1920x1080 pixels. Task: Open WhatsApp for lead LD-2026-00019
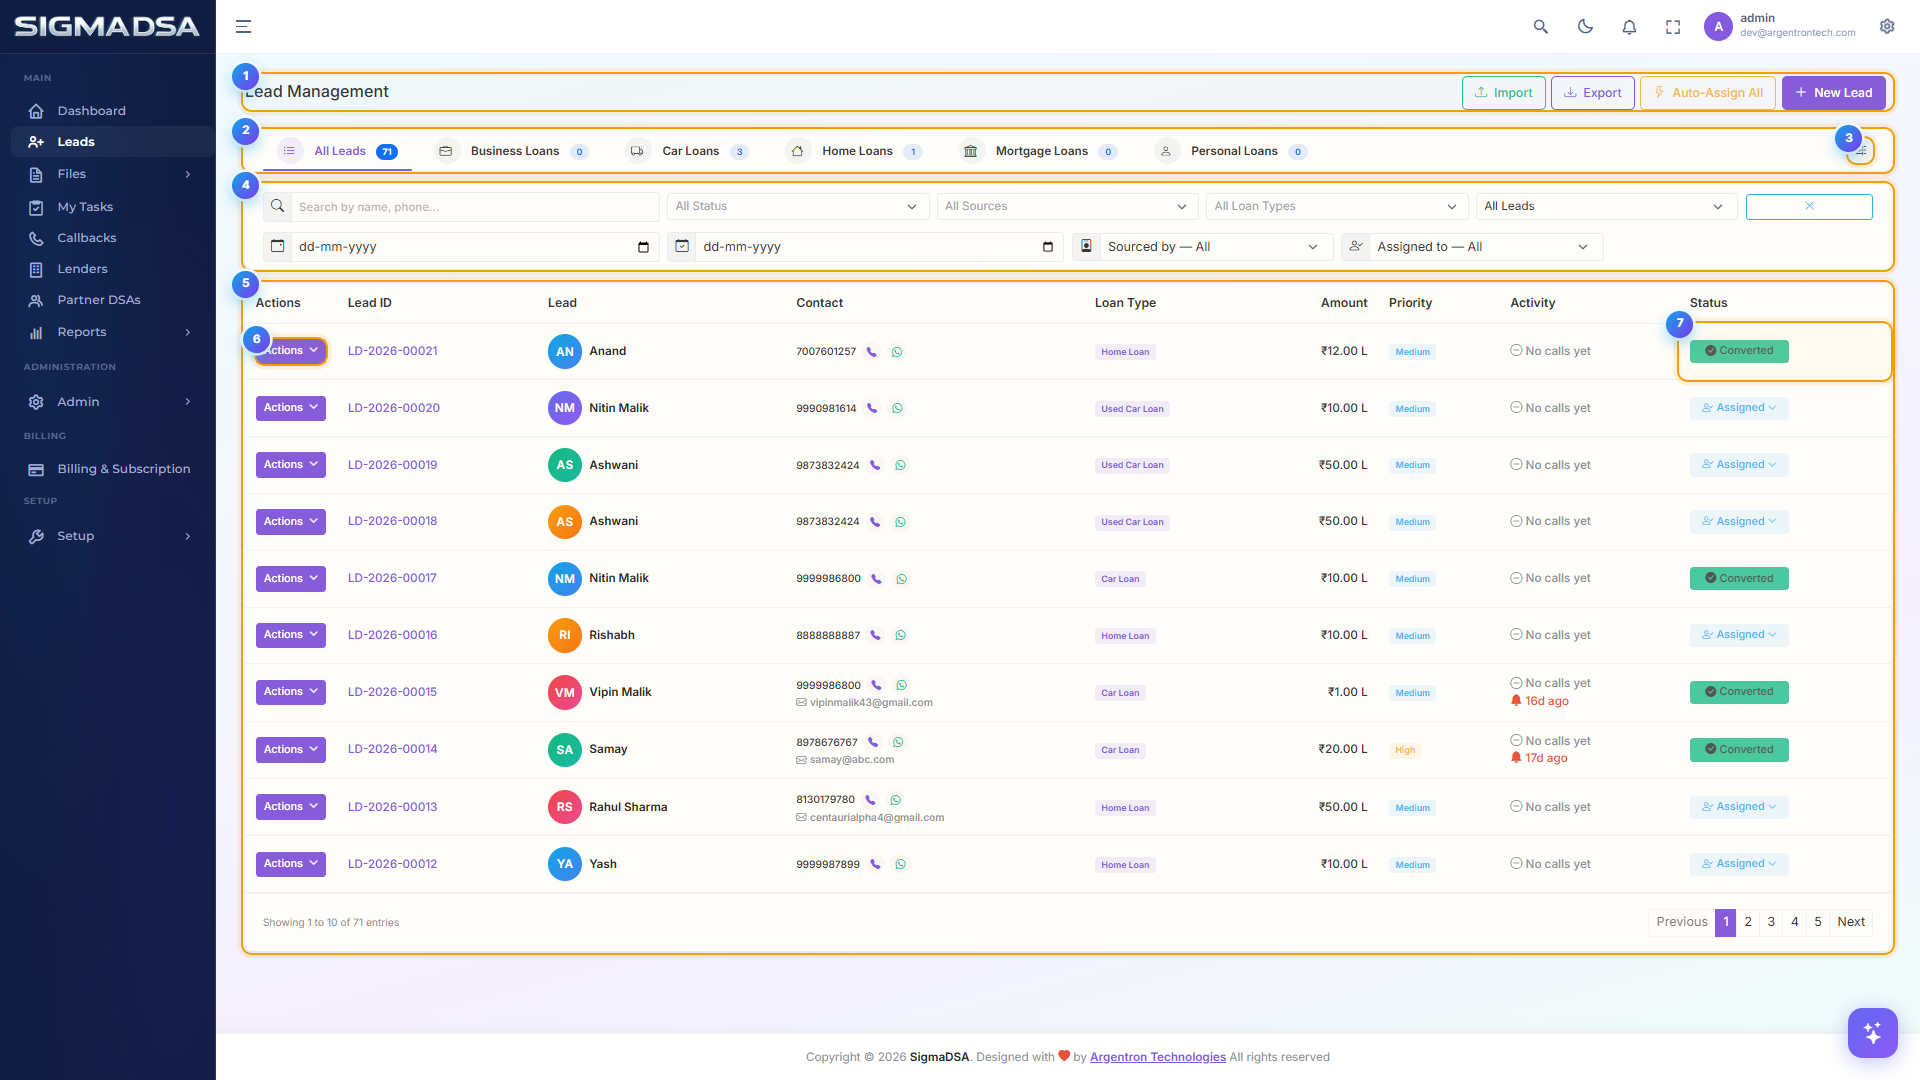pyautogui.click(x=900, y=466)
